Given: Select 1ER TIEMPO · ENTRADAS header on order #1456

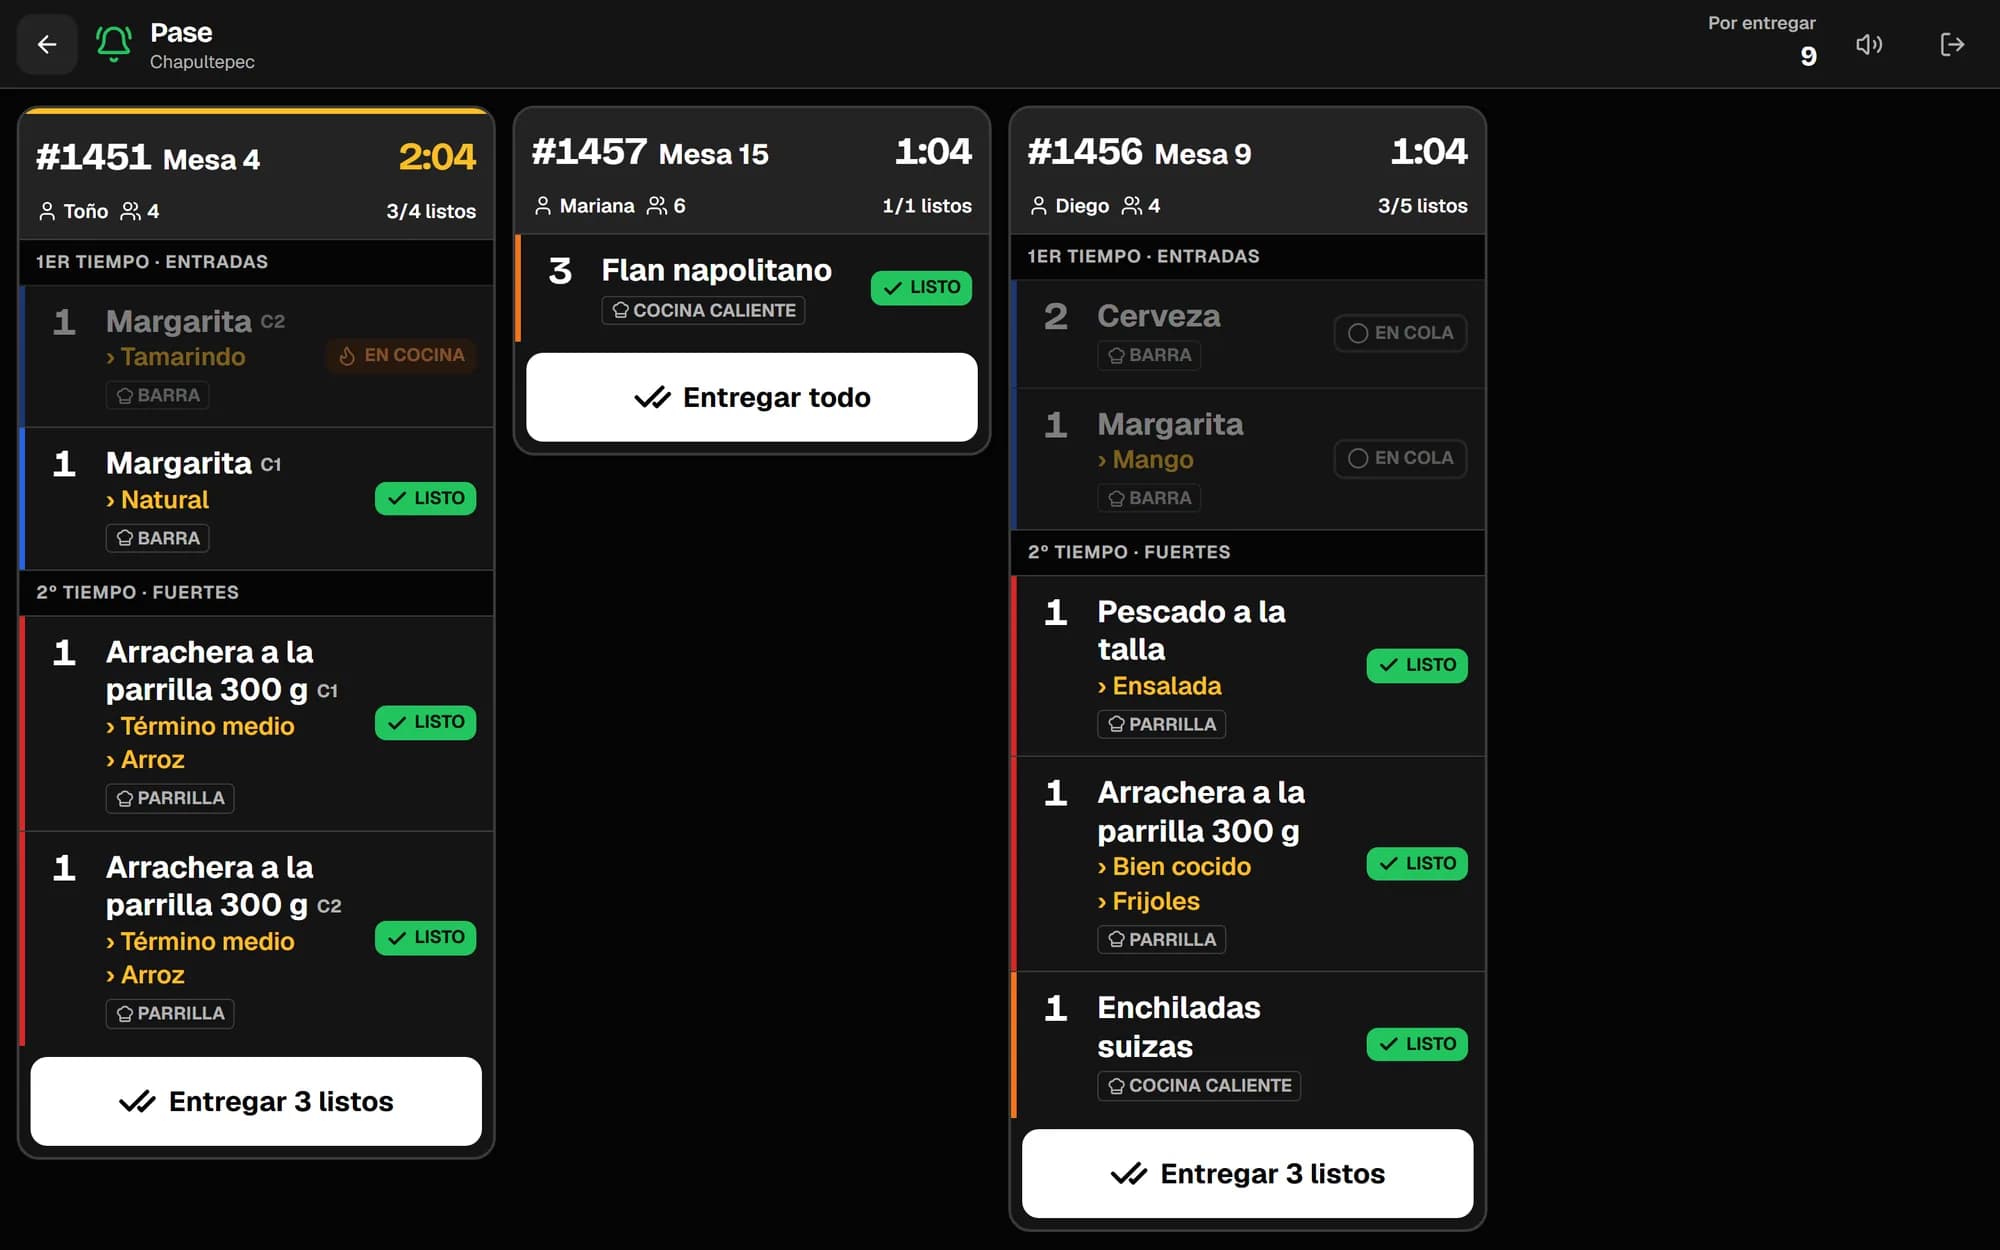Looking at the screenshot, I should pyautogui.click(x=1248, y=256).
